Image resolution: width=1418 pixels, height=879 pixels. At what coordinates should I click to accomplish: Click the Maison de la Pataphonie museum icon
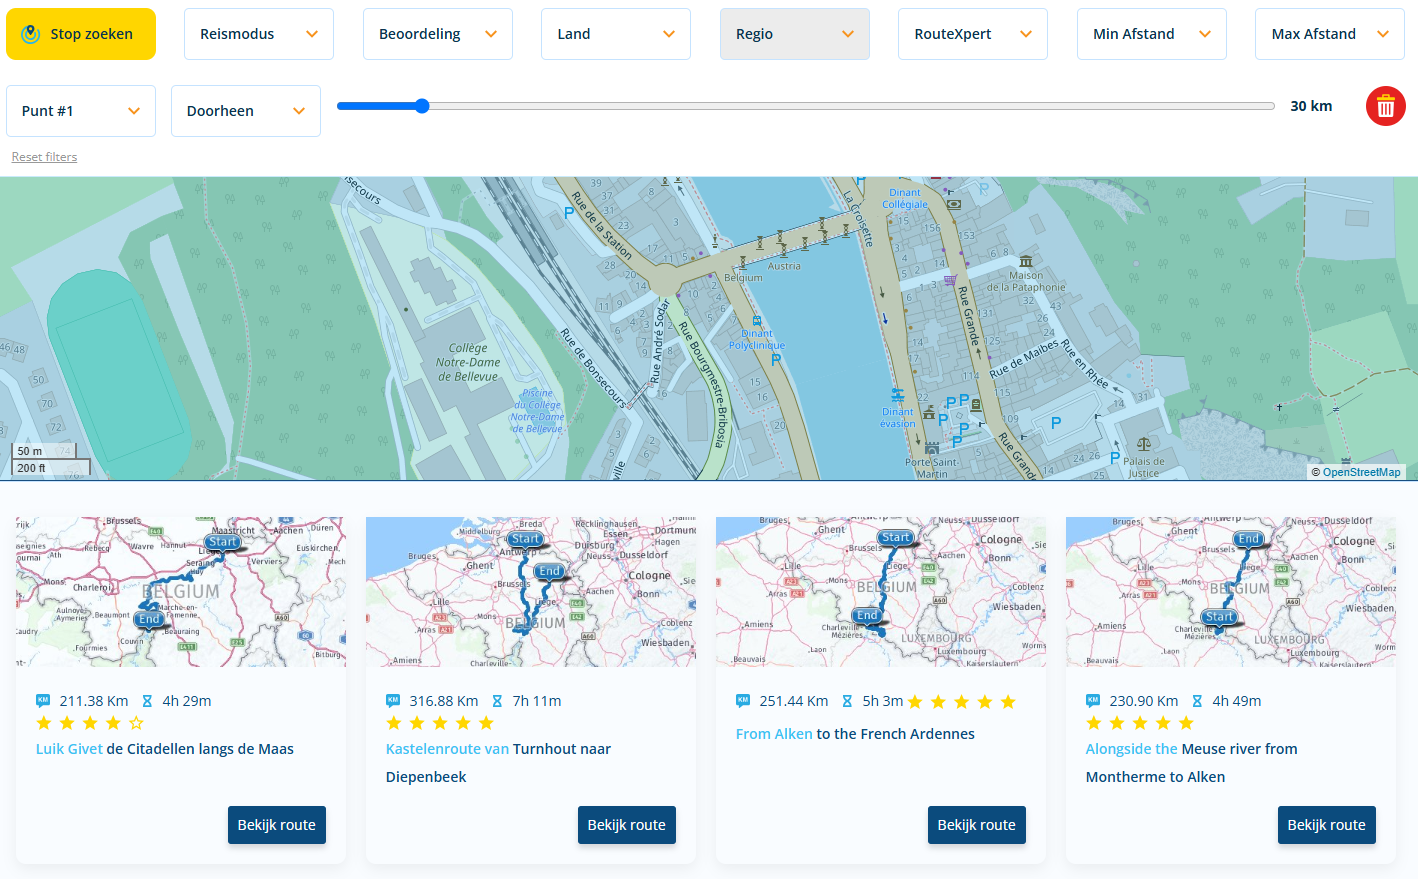1025,261
